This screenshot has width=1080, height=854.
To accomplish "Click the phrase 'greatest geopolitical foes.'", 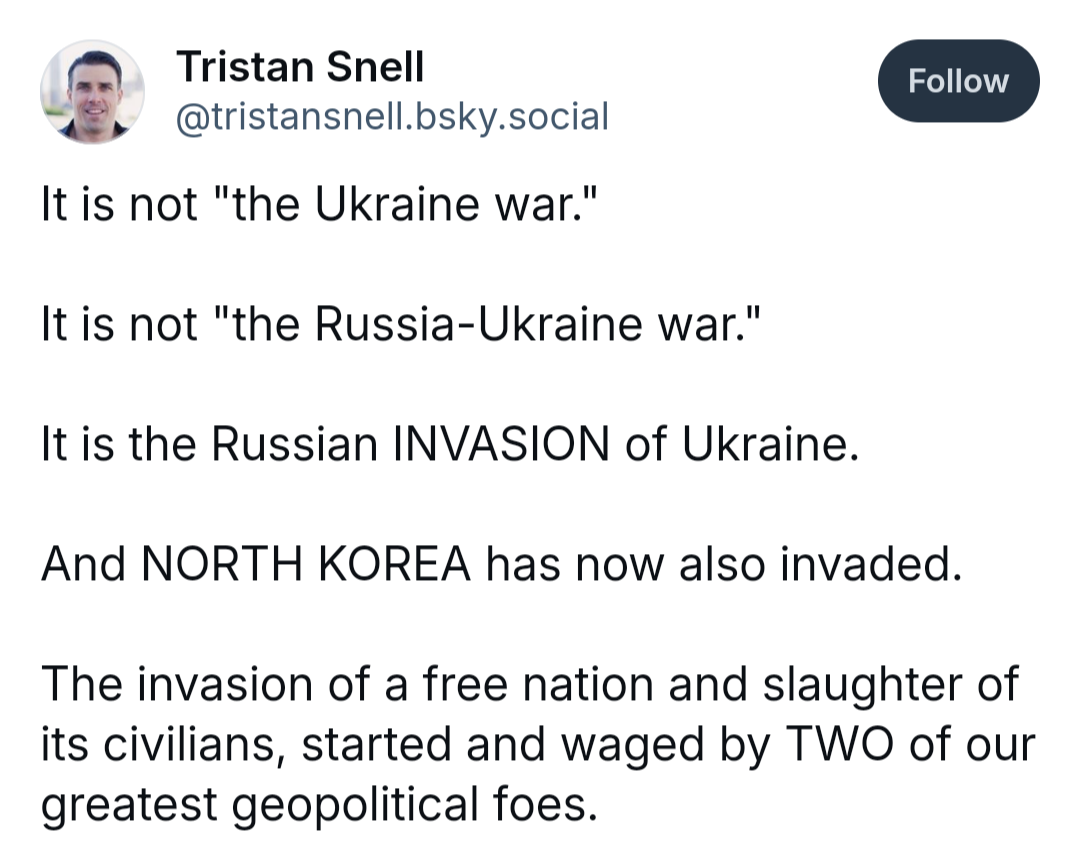I will (319, 804).
